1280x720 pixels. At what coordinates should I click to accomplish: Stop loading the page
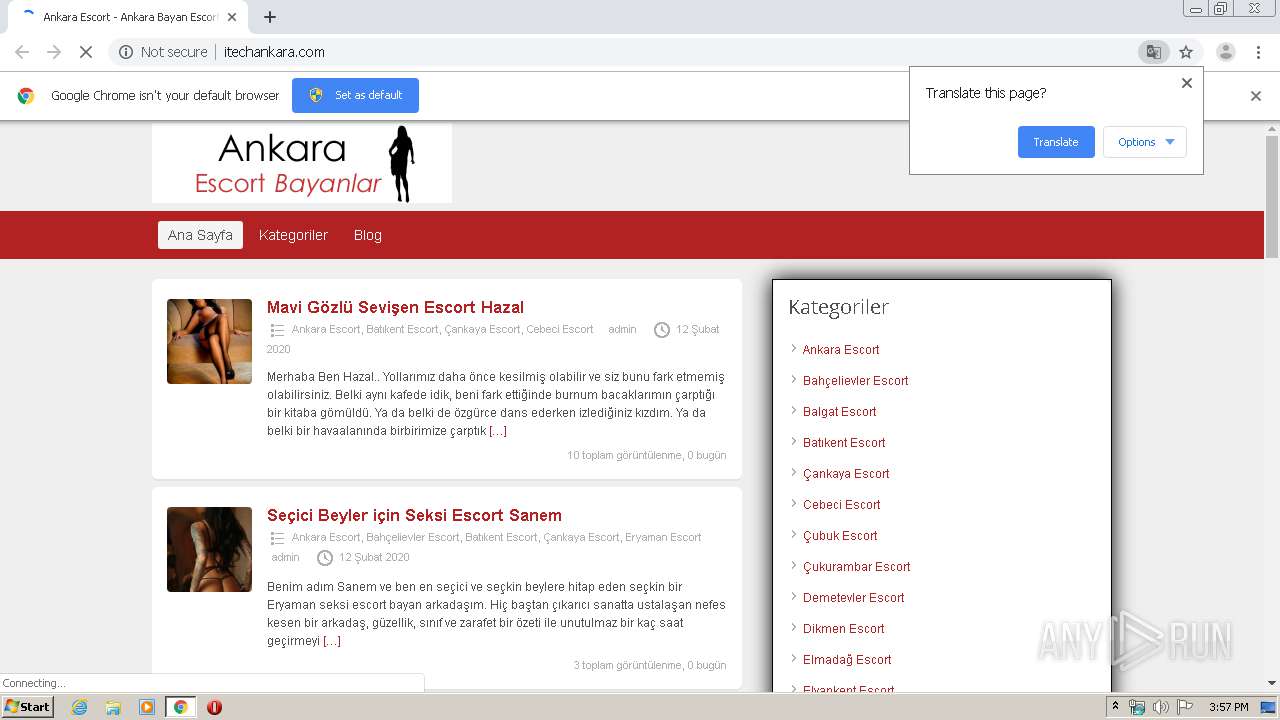click(x=86, y=52)
